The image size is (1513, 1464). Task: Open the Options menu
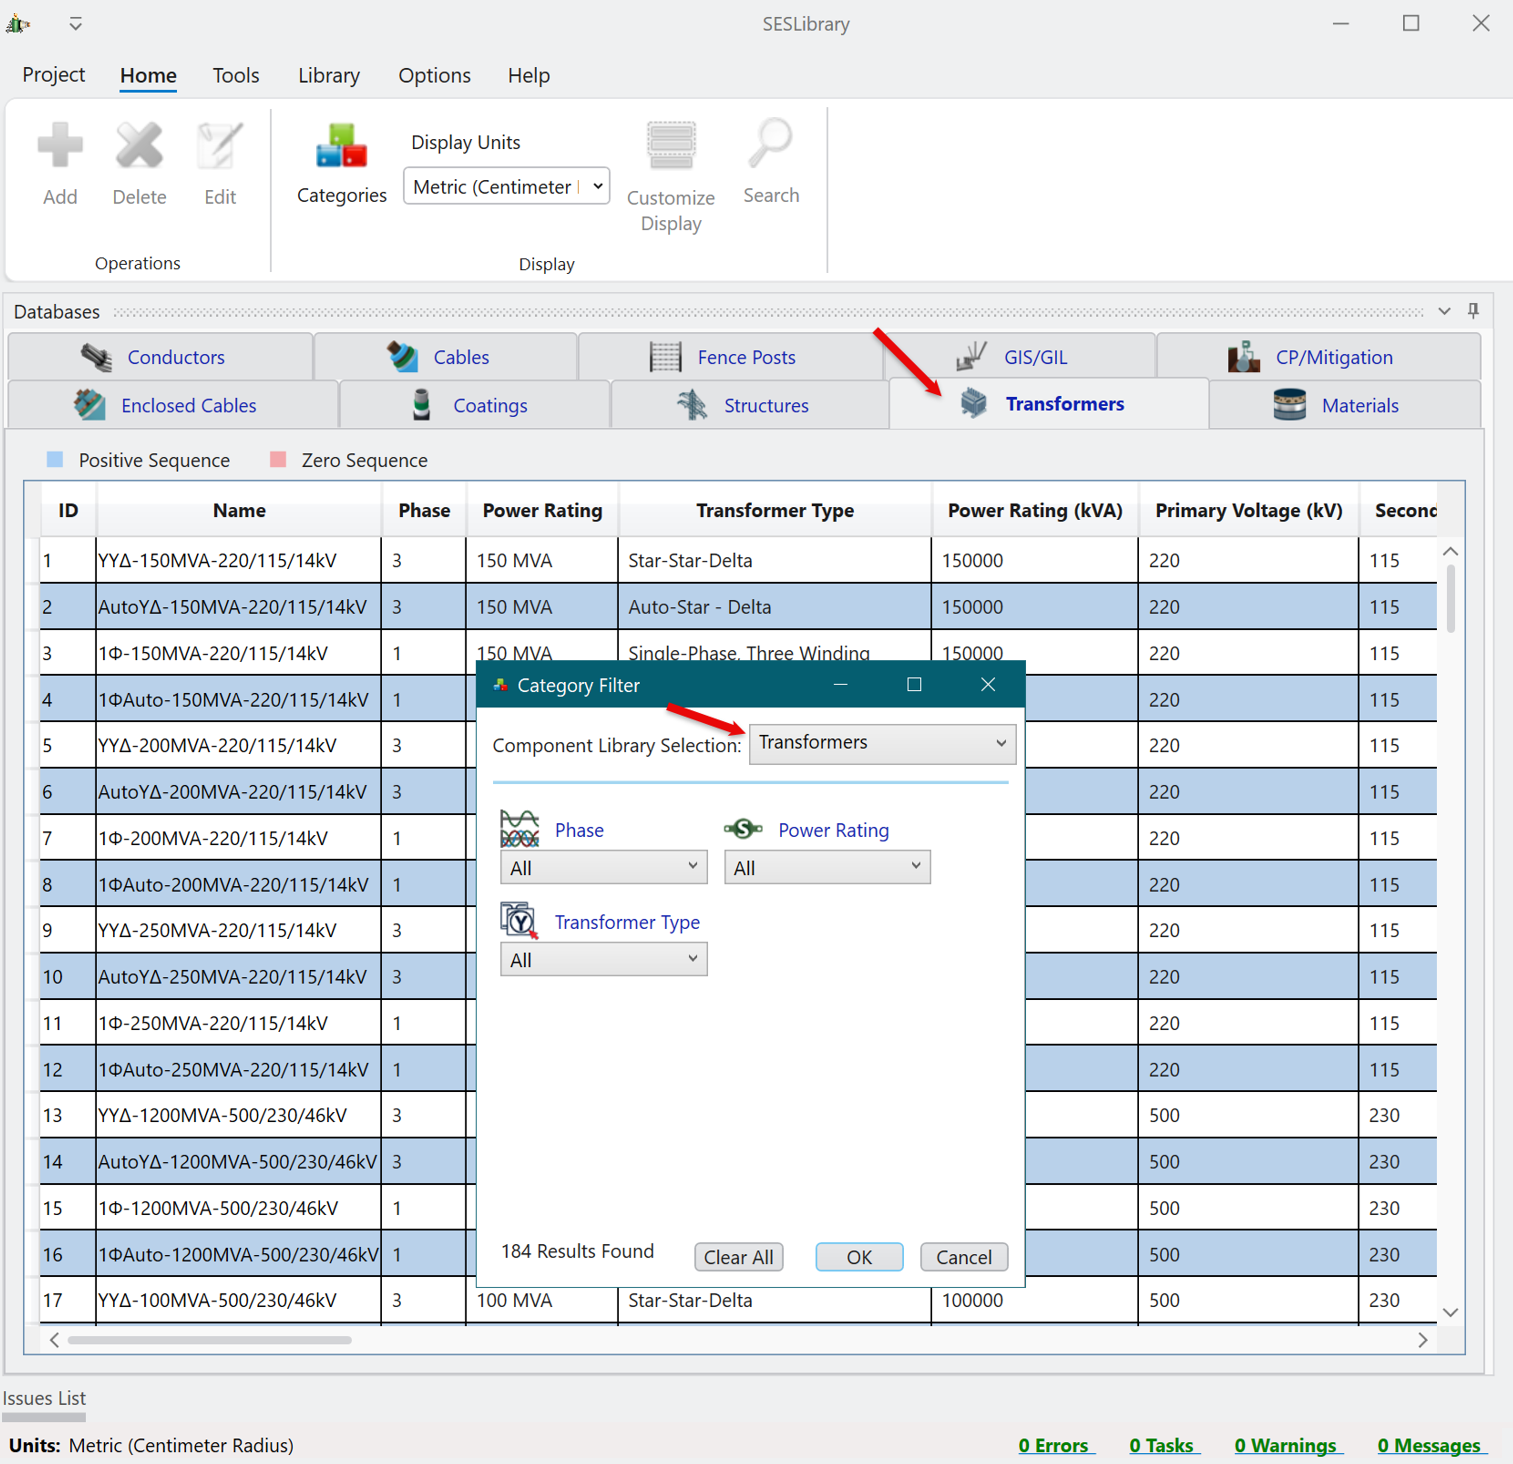pos(434,75)
